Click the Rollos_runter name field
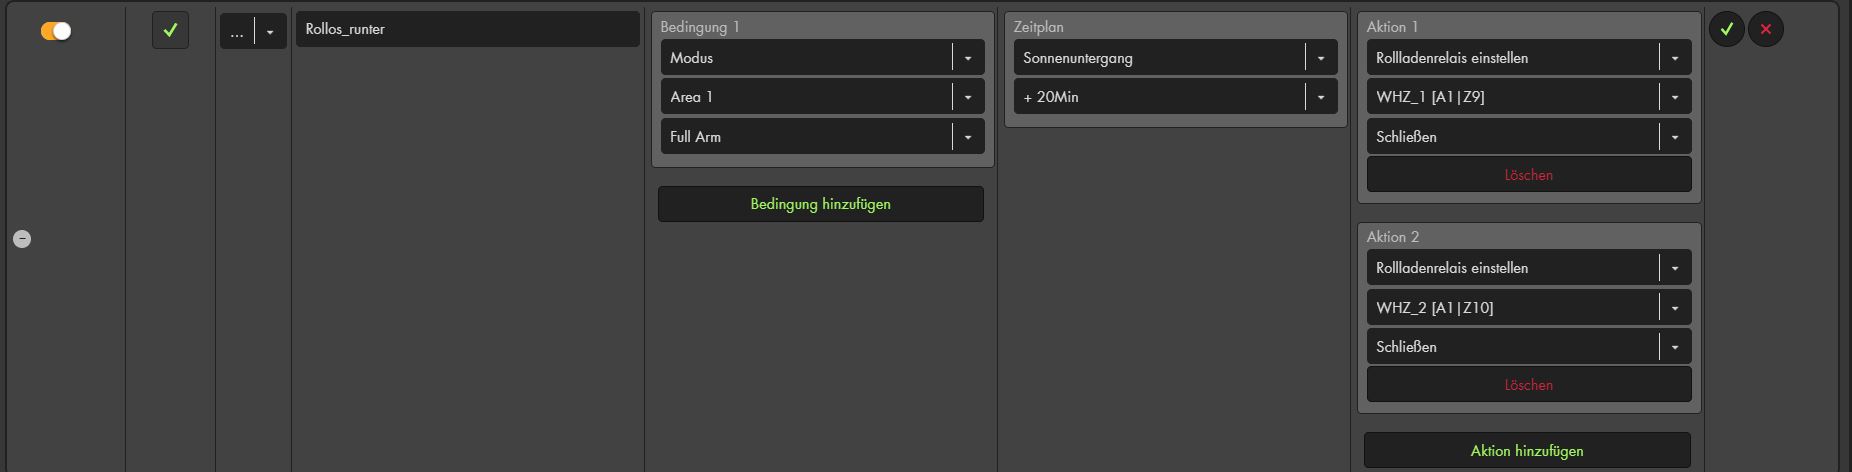 pos(467,29)
